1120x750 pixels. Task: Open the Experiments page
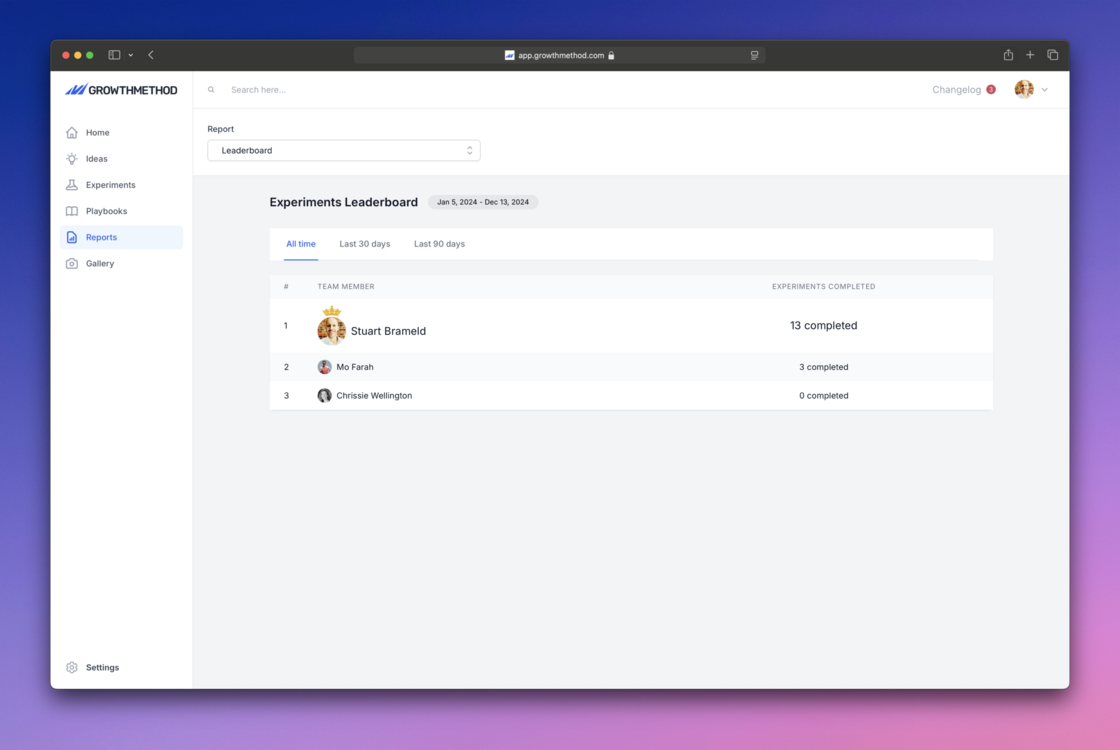tap(121, 185)
